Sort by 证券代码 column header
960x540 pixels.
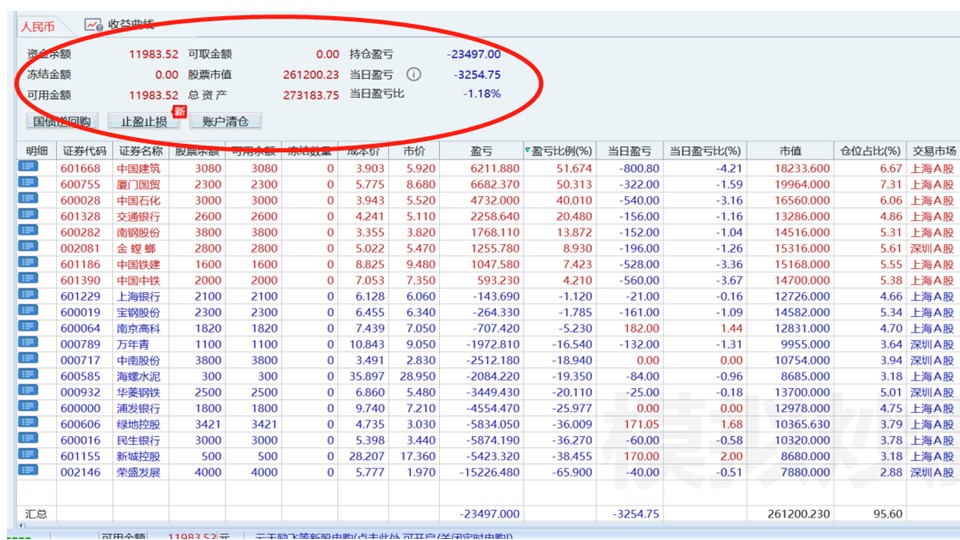tap(84, 151)
